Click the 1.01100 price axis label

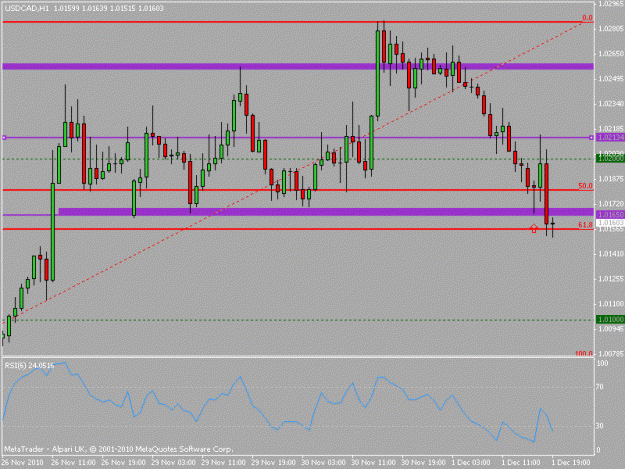point(611,304)
